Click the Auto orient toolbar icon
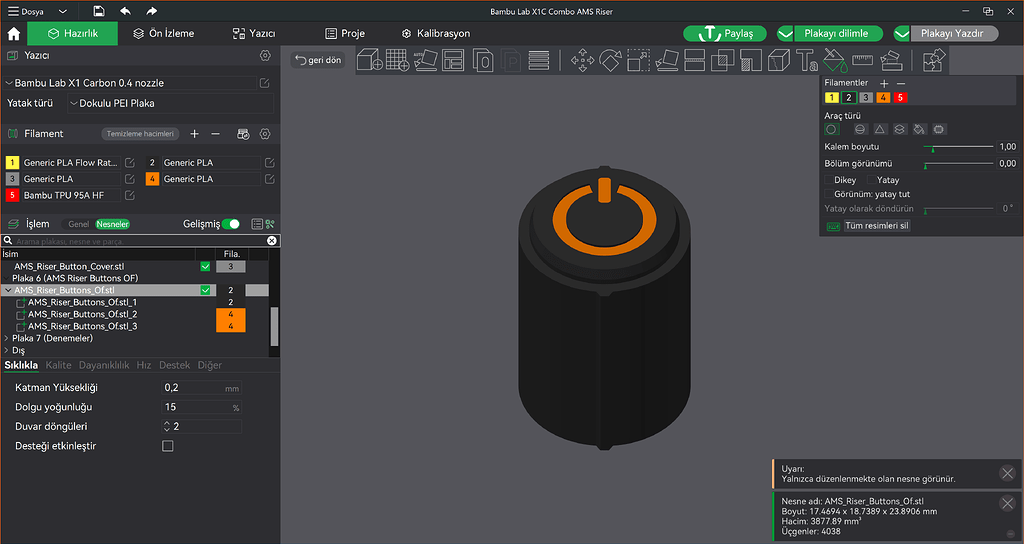The height and width of the screenshot is (544, 1024). [425, 60]
